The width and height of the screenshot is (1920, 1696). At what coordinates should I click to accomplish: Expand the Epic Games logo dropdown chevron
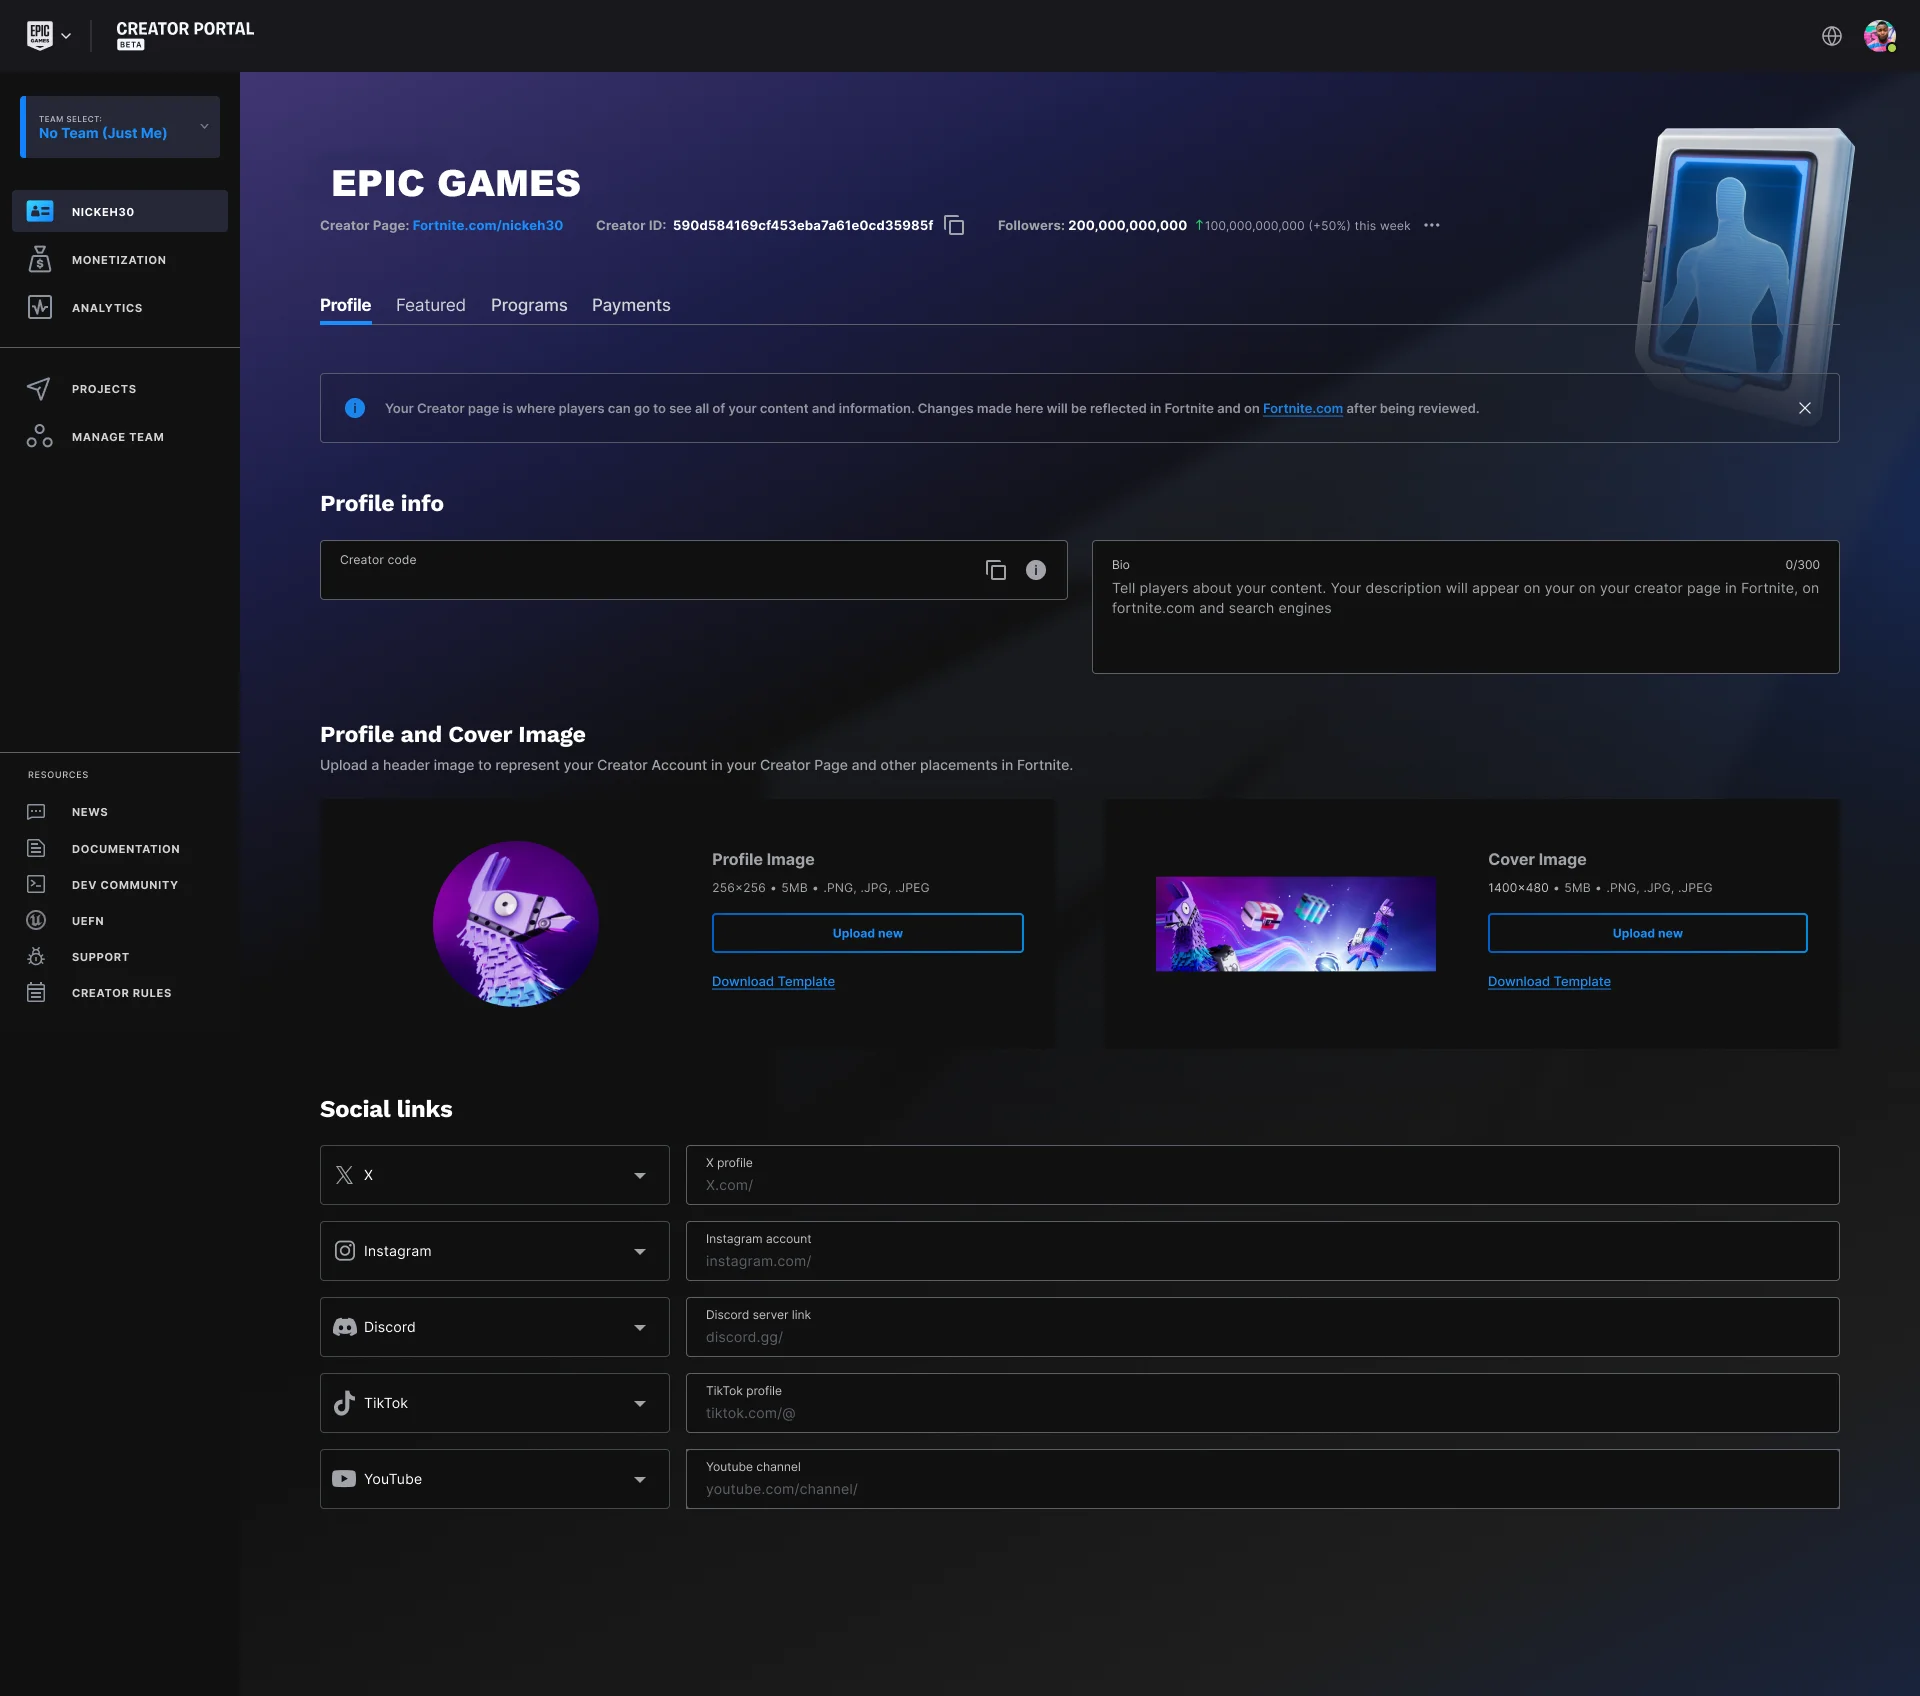[66, 36]
